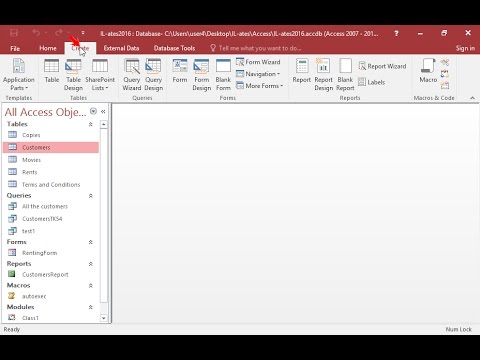Open the Application Parts gallery
The width and height of the screenshot is (480, 360).
(x=19, y=75)
